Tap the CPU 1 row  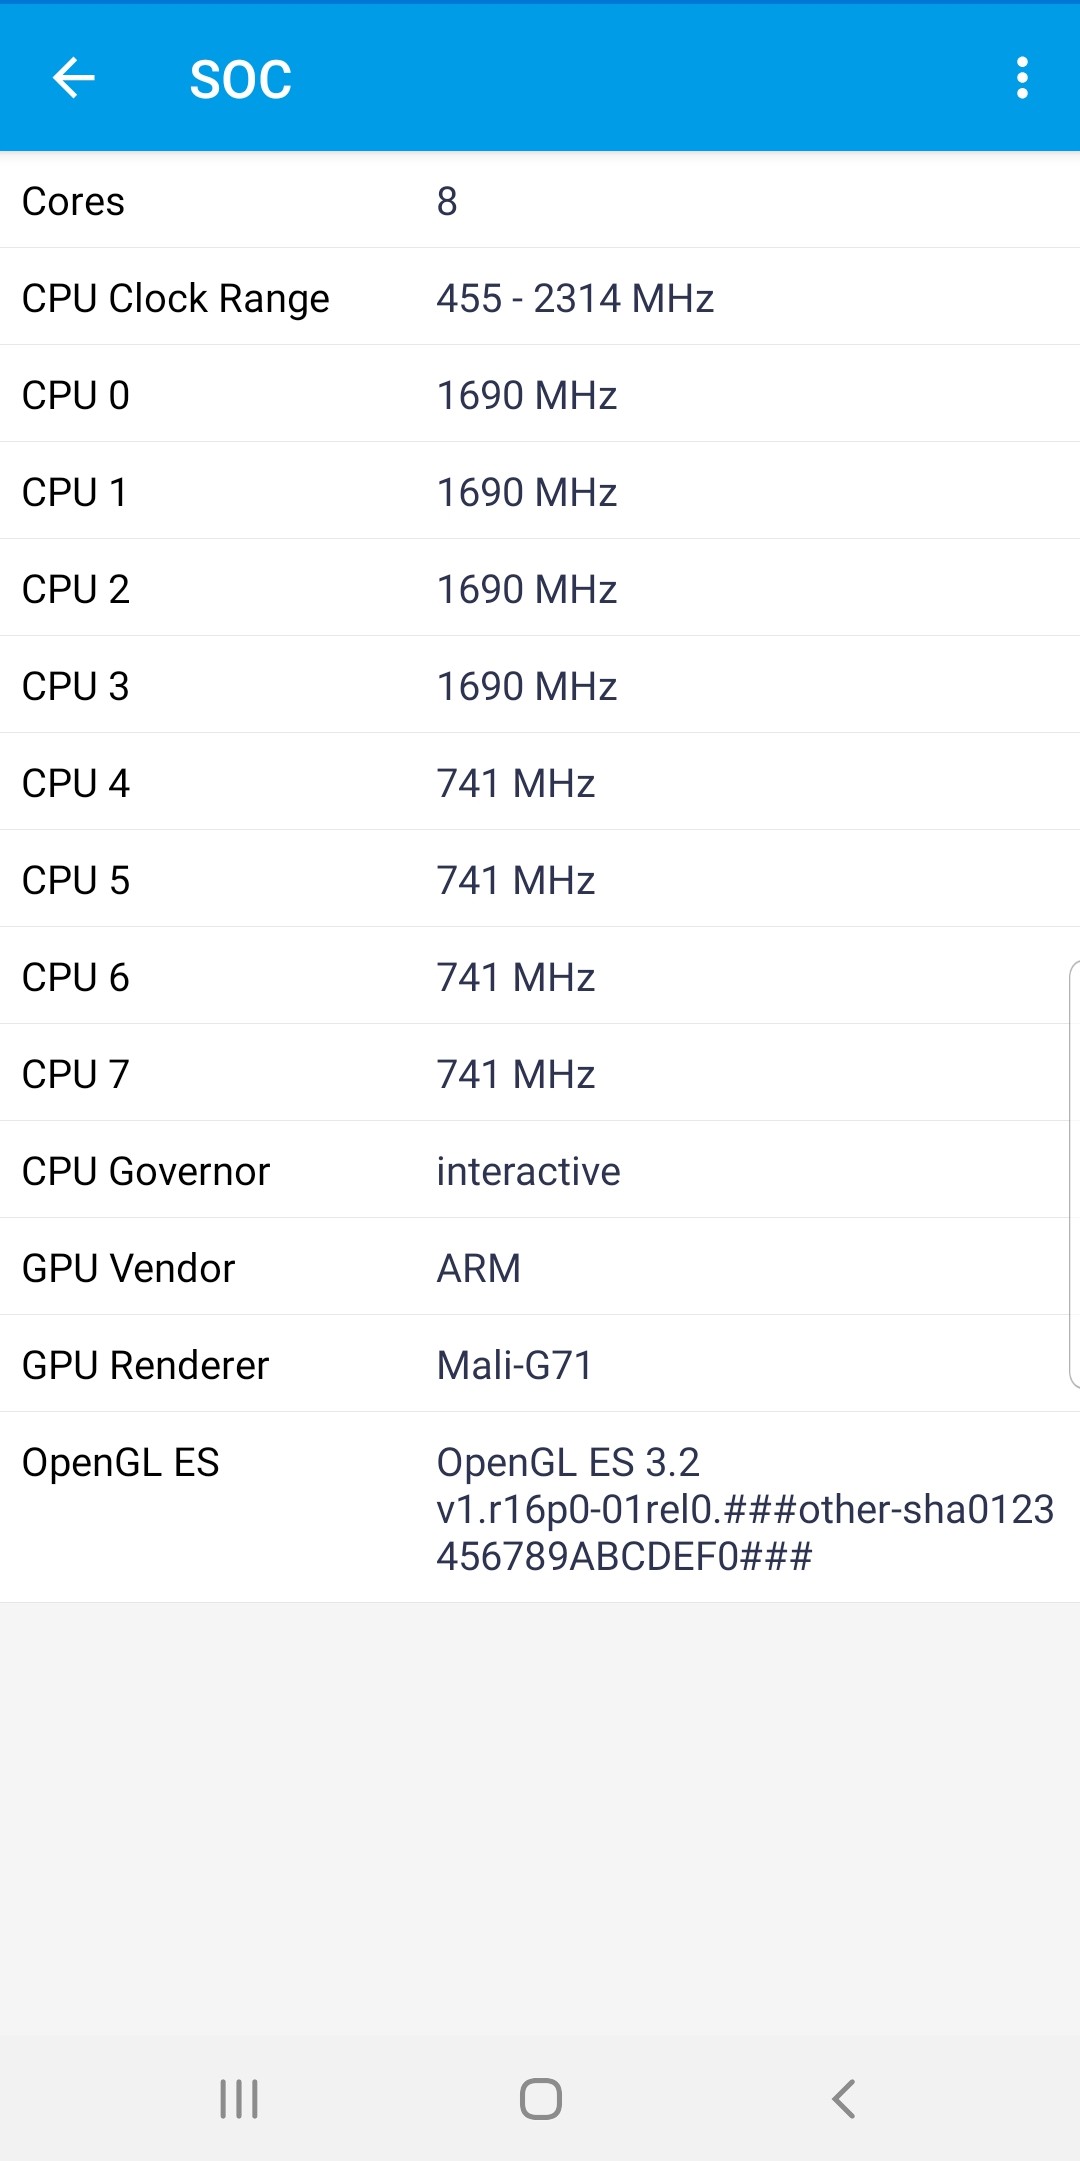pyautogui.click(x=540, y=492)
